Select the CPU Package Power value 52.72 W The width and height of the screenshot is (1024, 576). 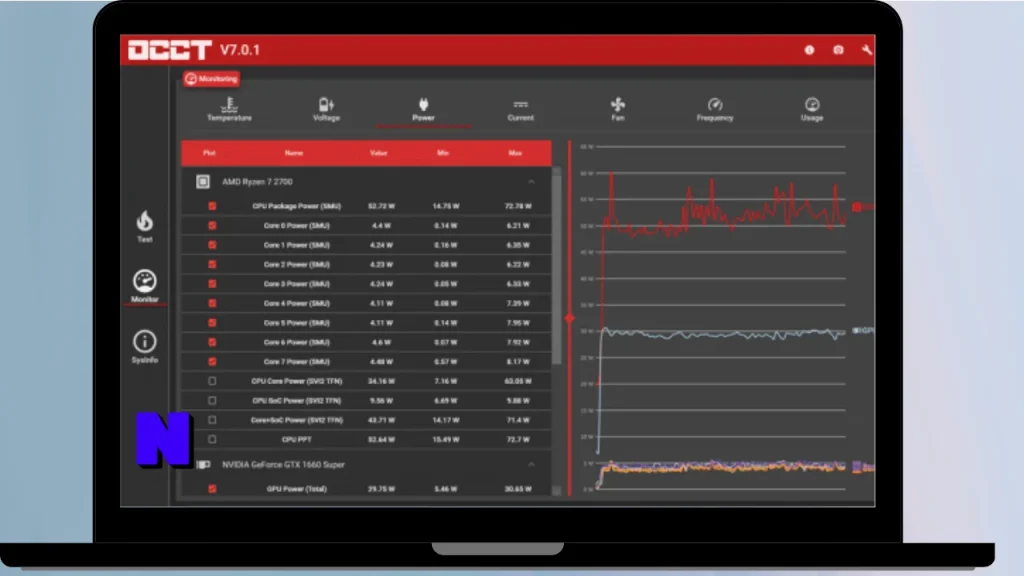[381, 206]
